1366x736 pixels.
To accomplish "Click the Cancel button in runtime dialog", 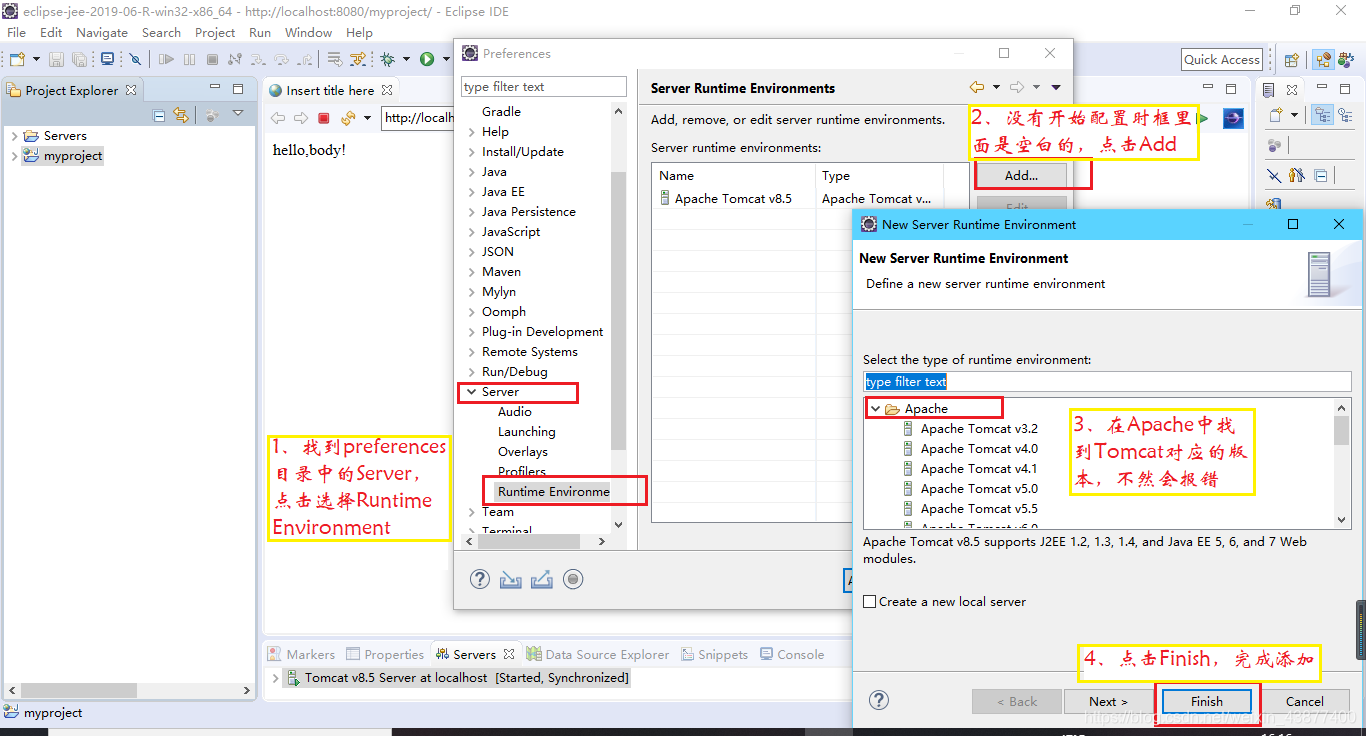I will pyautogui.click(x=1305, y=701).
